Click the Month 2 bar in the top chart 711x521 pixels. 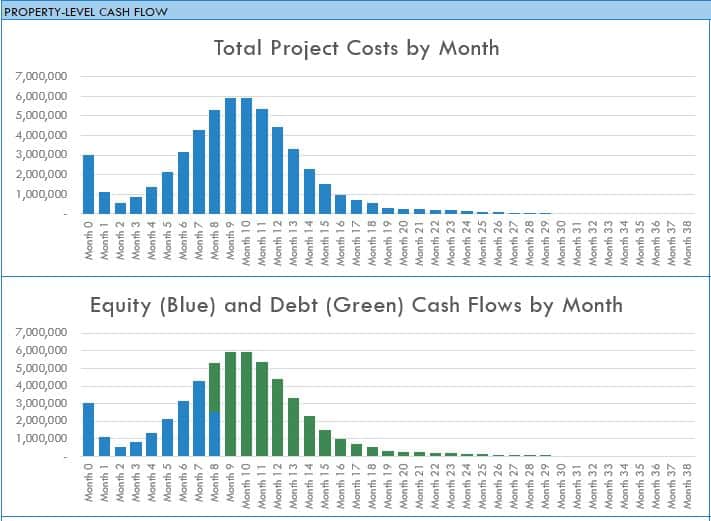[x=120, y=208]
